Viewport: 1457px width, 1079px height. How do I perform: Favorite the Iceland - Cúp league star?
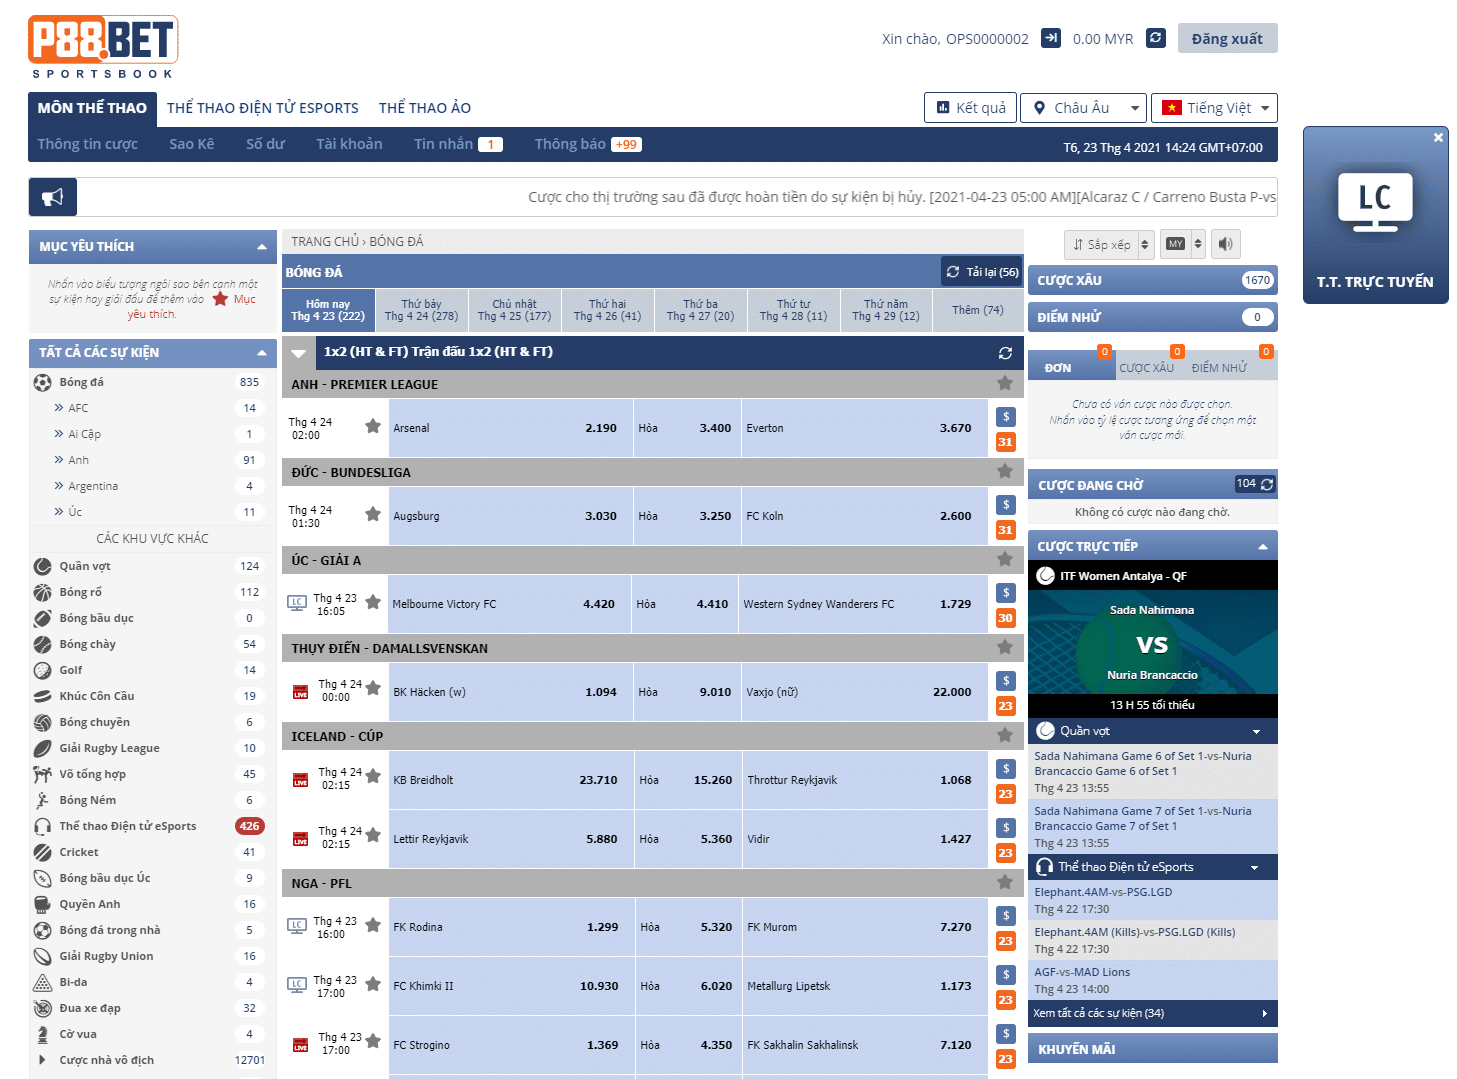point(1005,735)
